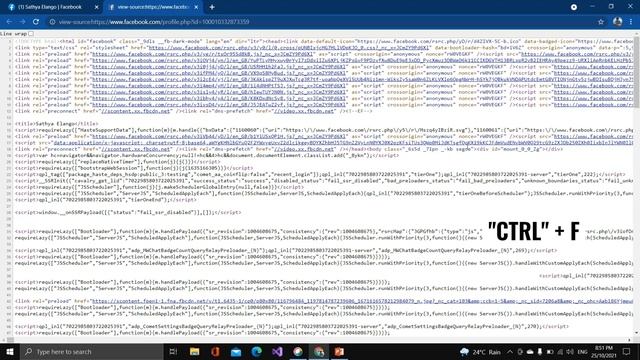This screenshot has width=640, height=360.
Task: Click the recording indicator icon in title bar
Action: click(x=574, y=7)
